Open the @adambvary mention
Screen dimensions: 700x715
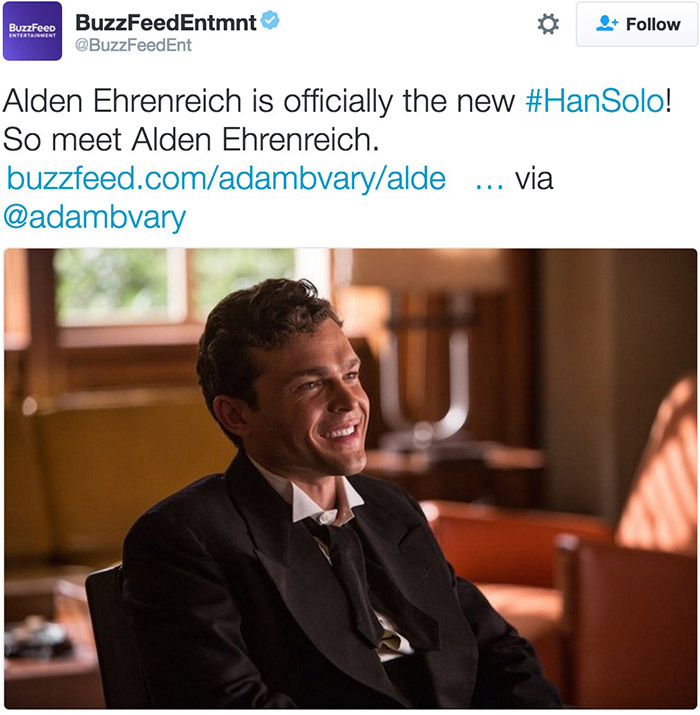click(x=94, y=217)
